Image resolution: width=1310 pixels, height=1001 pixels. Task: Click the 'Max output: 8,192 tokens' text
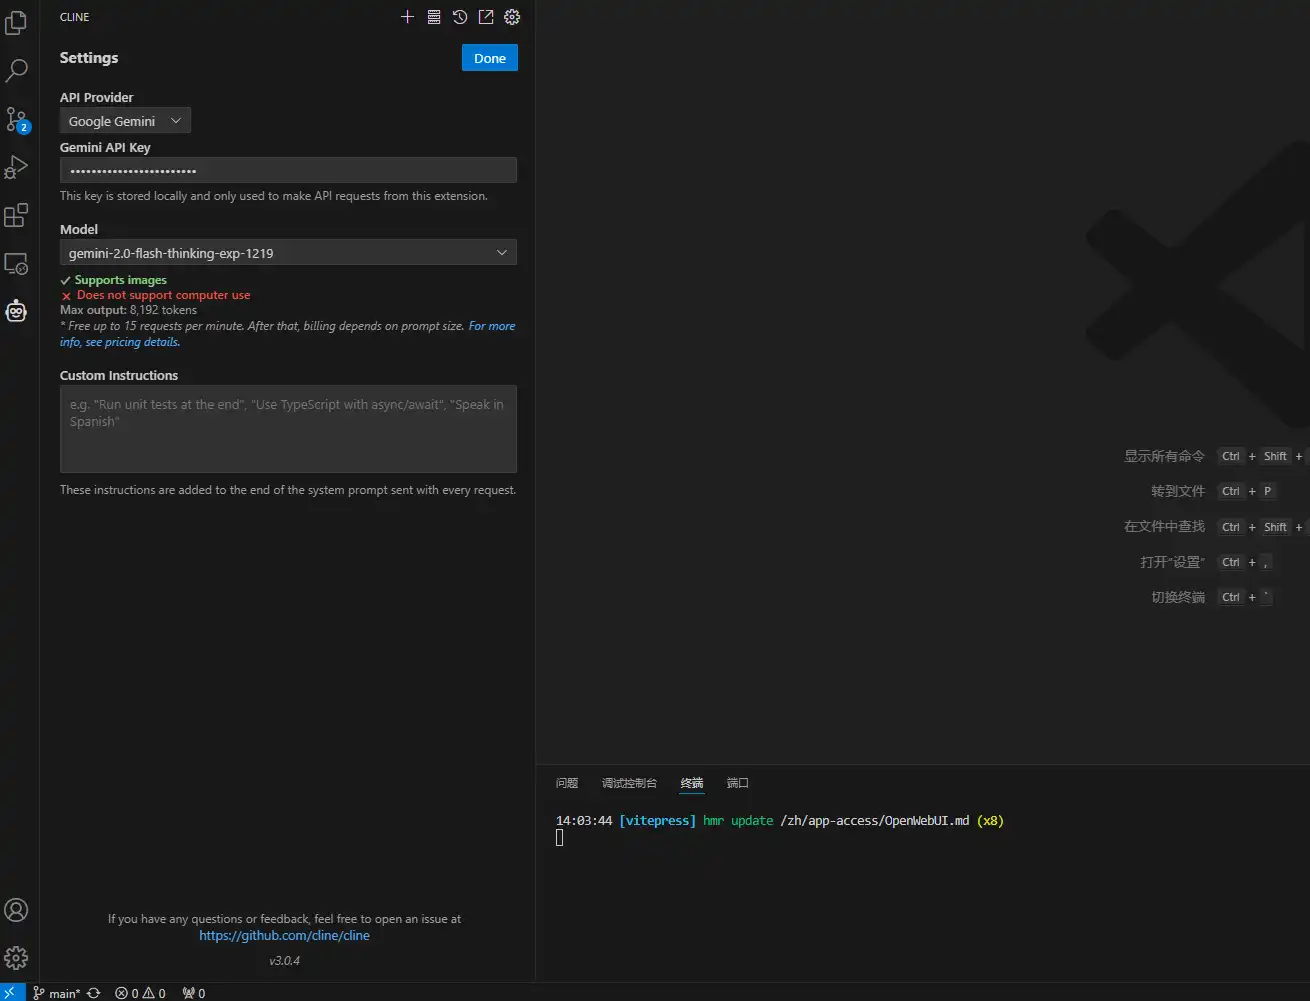pos(128,310)
